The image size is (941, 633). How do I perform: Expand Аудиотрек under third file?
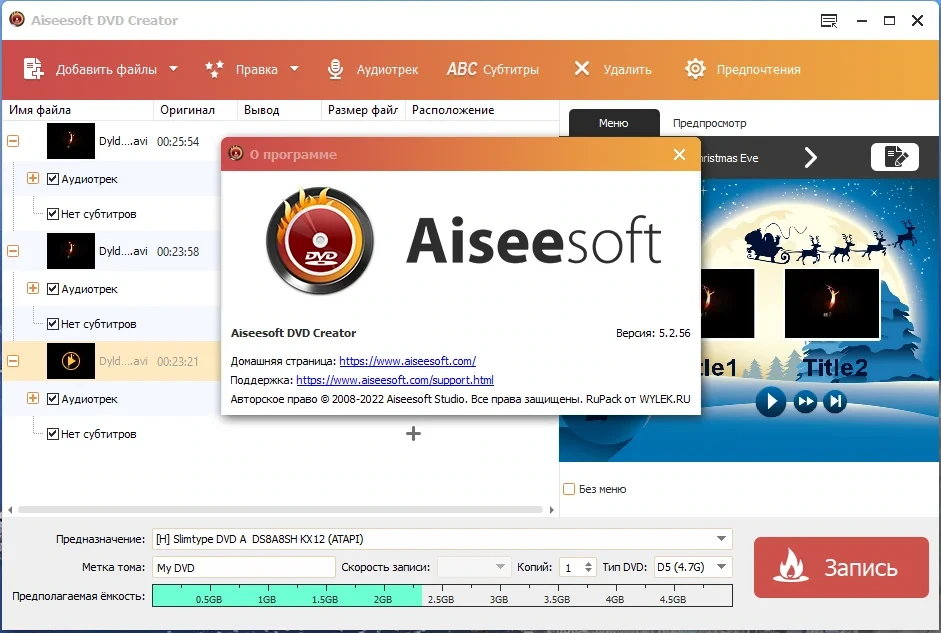(33, 398)
